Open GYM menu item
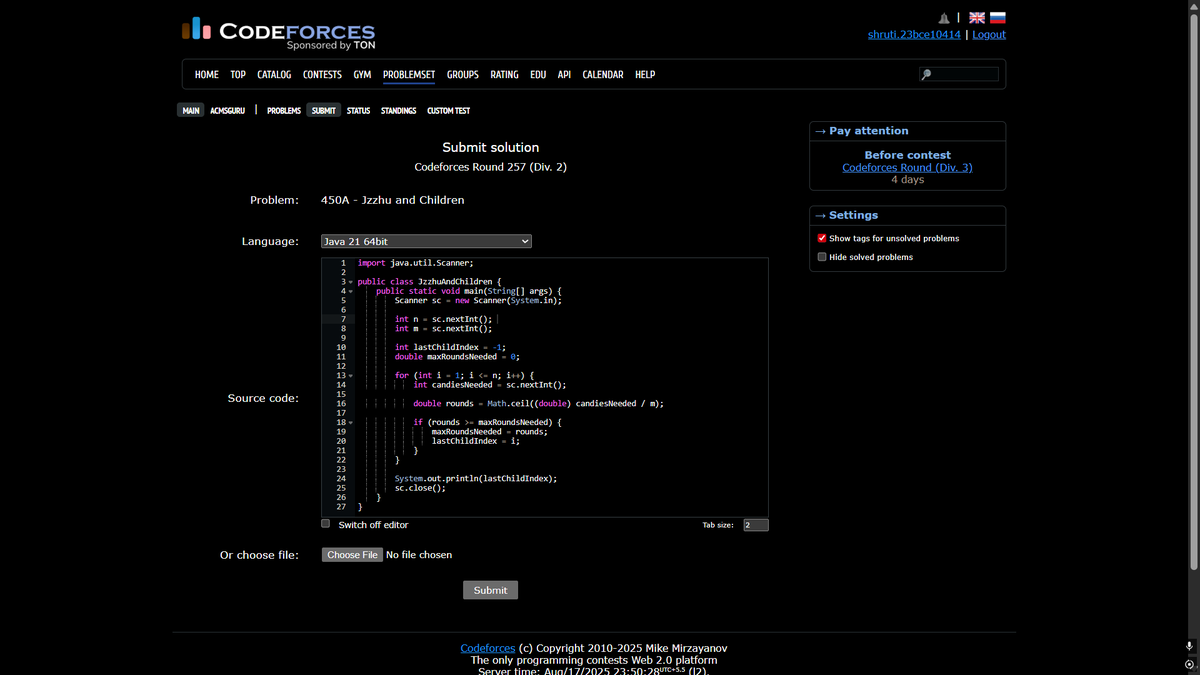Screen dimensions: 1200x675 (x=362, y=75)
